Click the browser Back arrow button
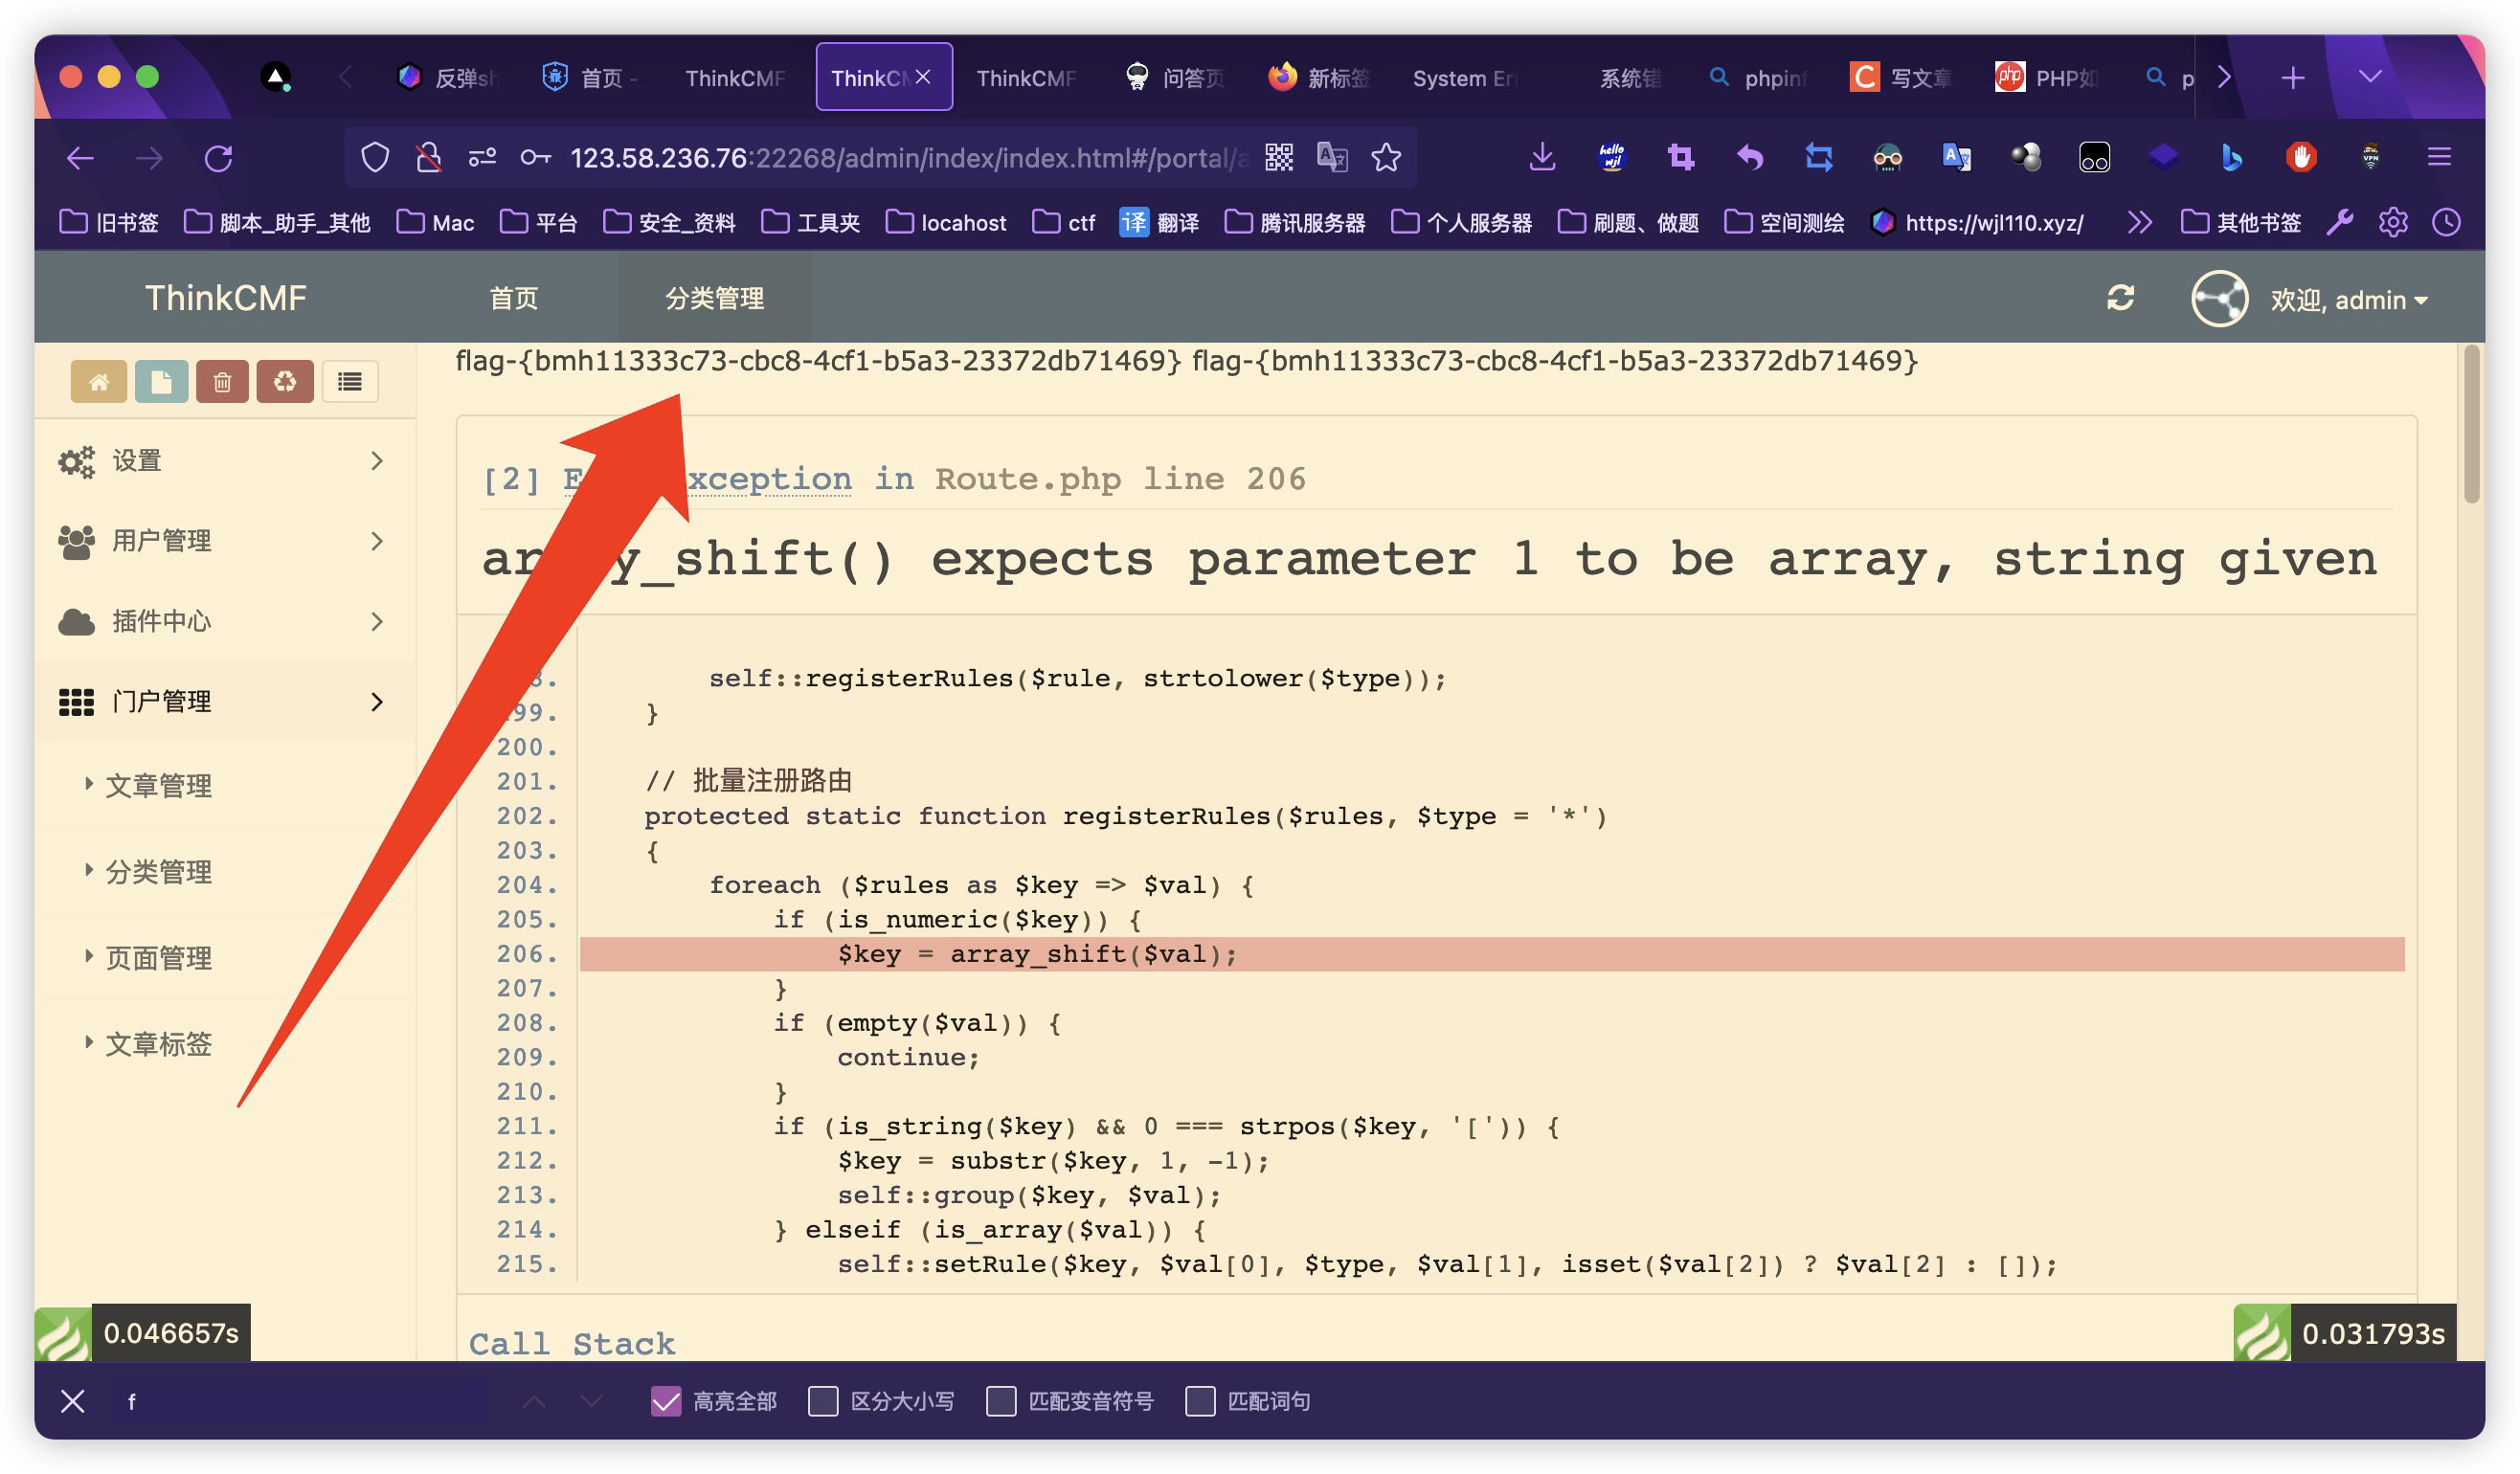Screen dimensions: 2520x1474 [80, 158]
